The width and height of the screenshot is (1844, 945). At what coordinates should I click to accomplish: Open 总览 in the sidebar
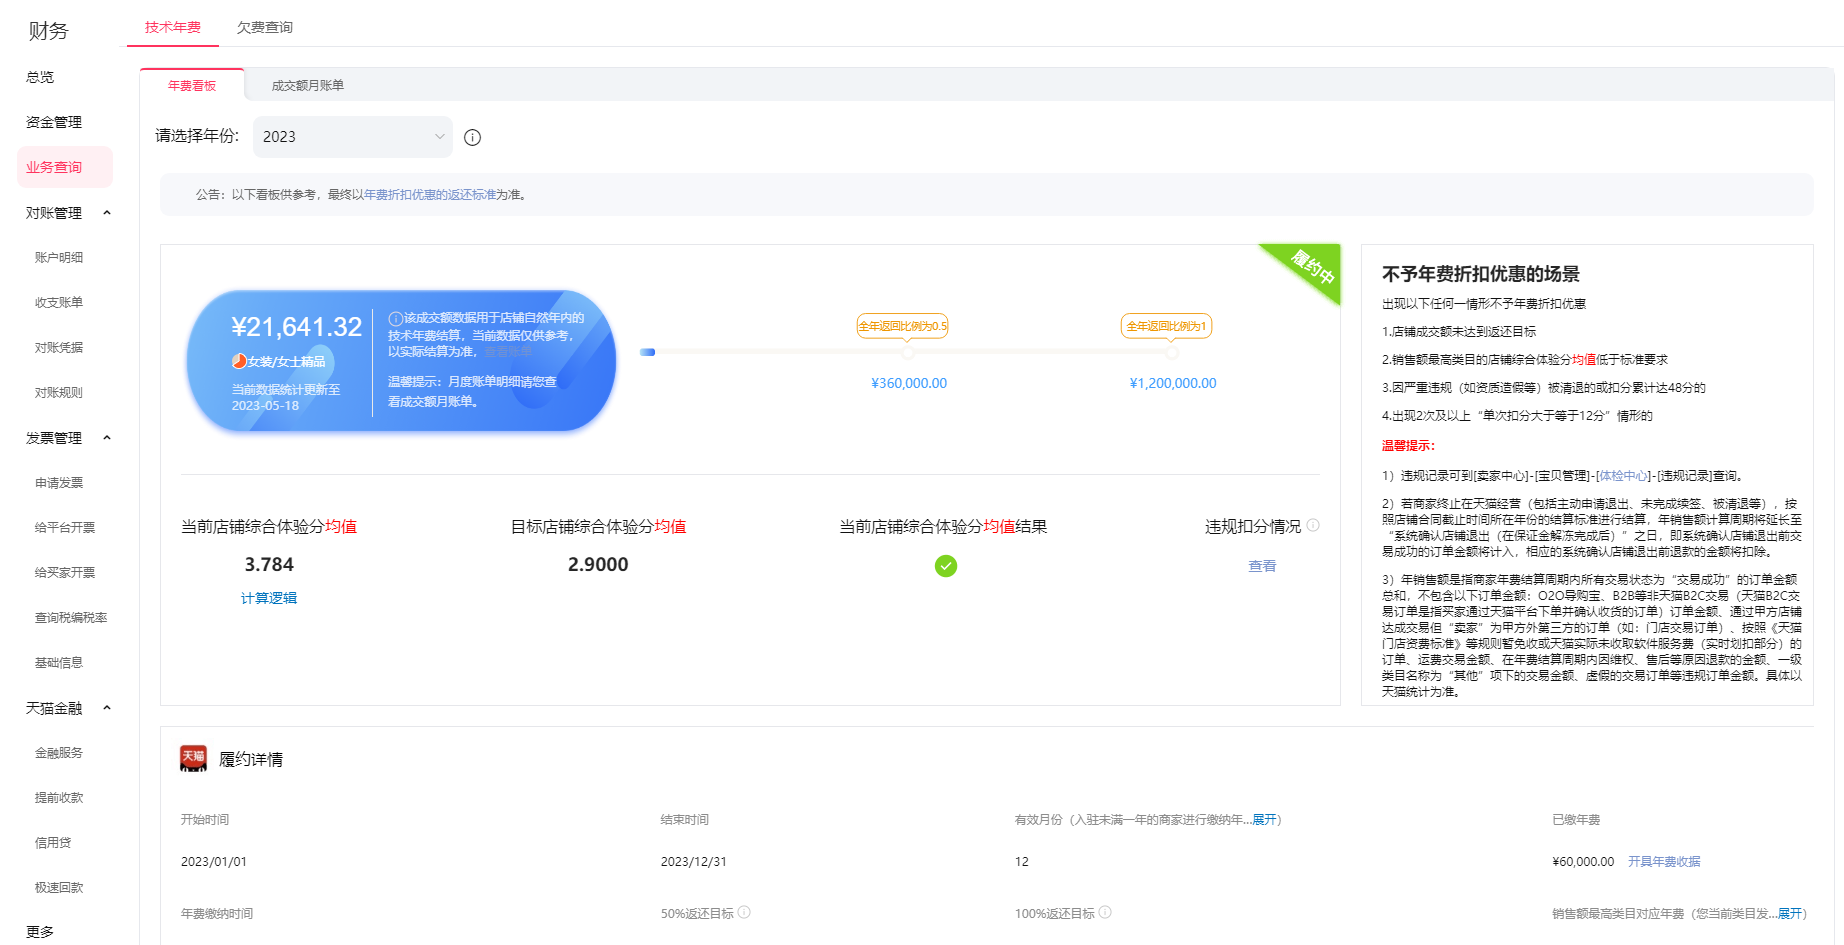(x=40, y=77)
